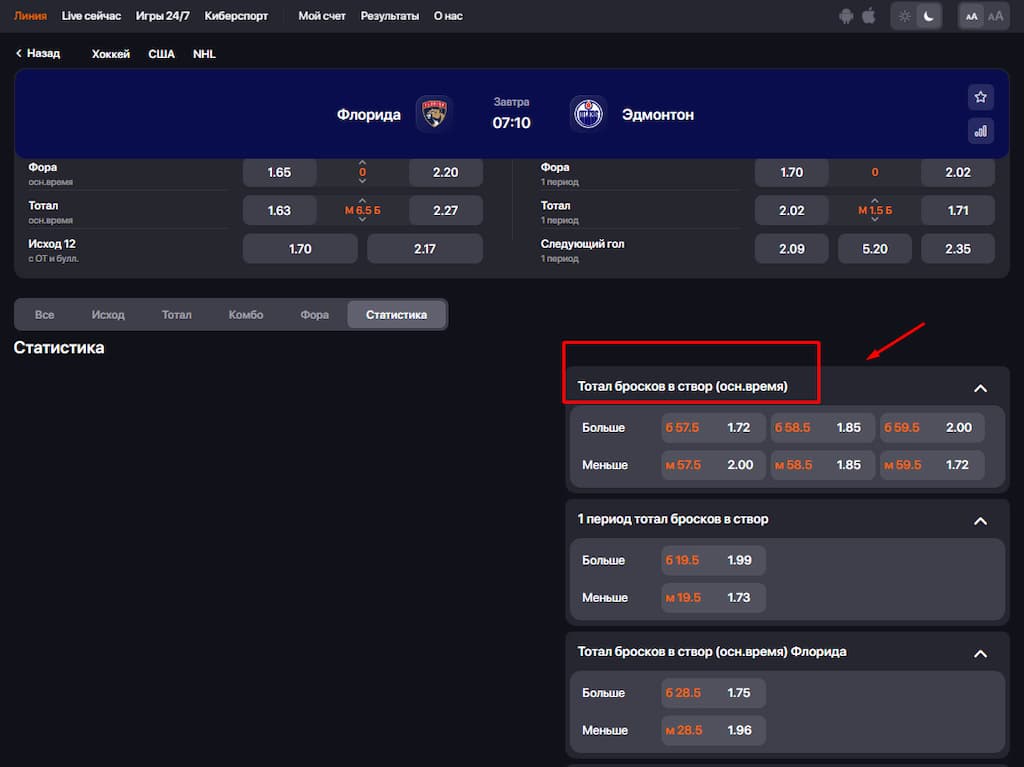Open the Киберспорт menu item
Image resolution: width=1024 pixels, height=767 pixels.
(236, 16)
